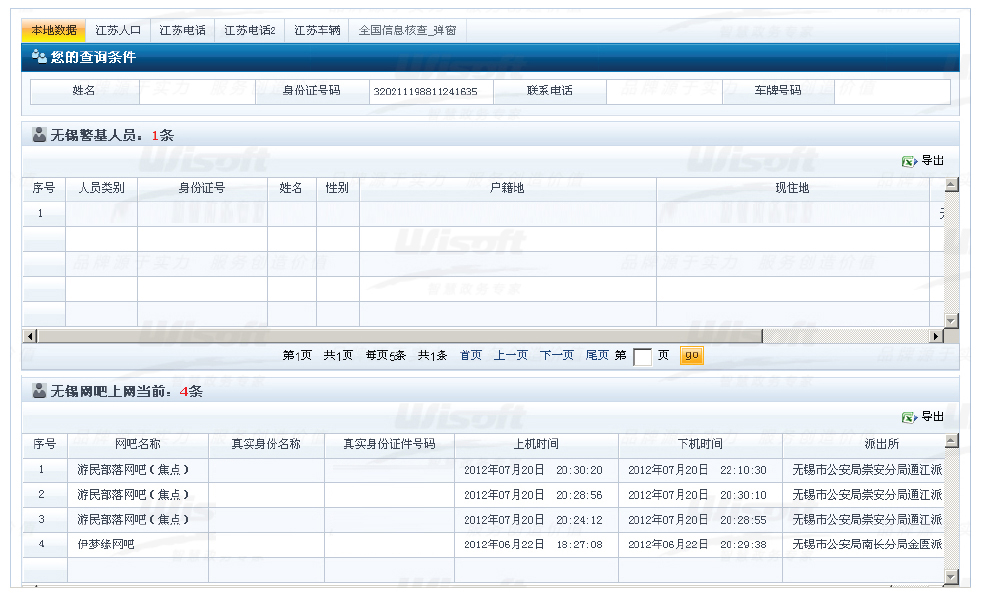Click the horizontal scrollbar right arrow in first table
The image size is (982, 598).
point(936,336)
